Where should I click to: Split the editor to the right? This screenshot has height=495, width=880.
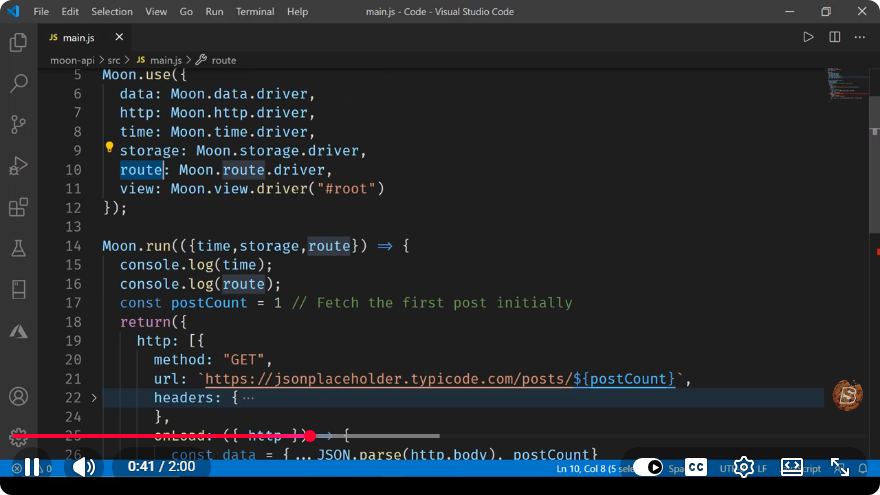tap(835, 38)
